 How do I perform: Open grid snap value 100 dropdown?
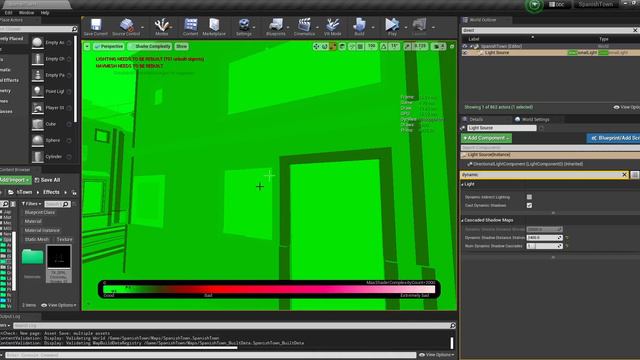[x=371, y=47]
